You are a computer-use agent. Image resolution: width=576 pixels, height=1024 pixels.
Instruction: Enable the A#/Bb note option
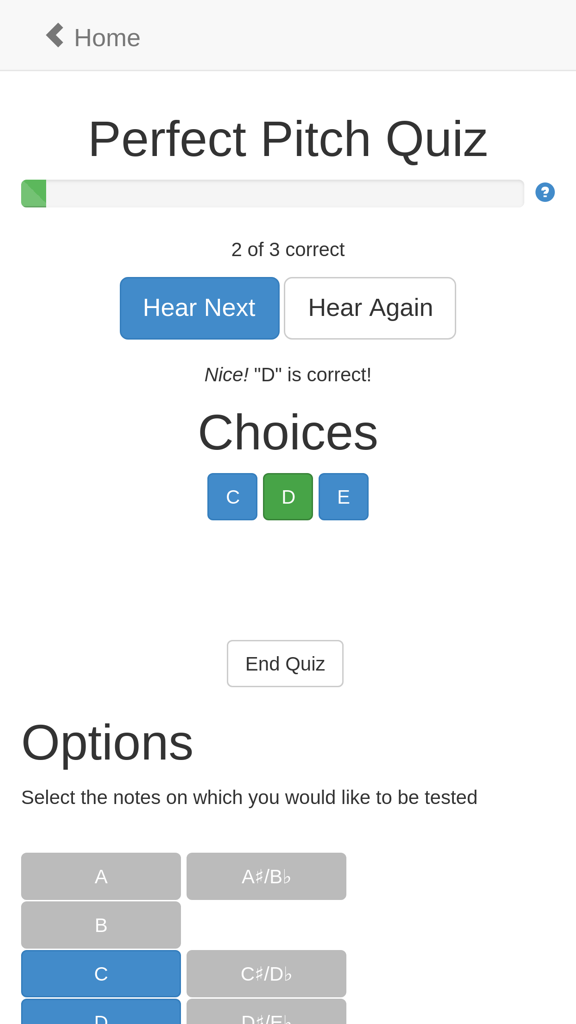[266, 875]
